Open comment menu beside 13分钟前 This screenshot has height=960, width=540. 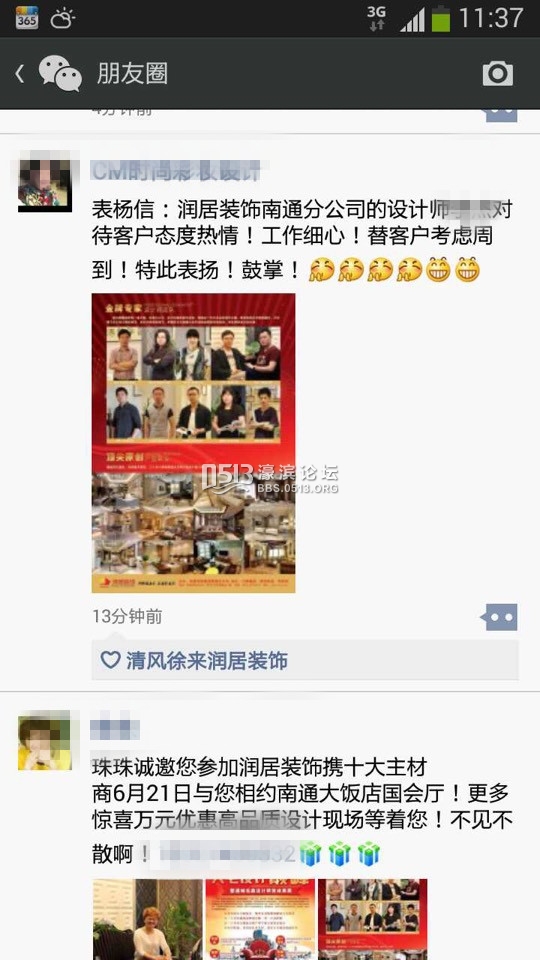500,617
